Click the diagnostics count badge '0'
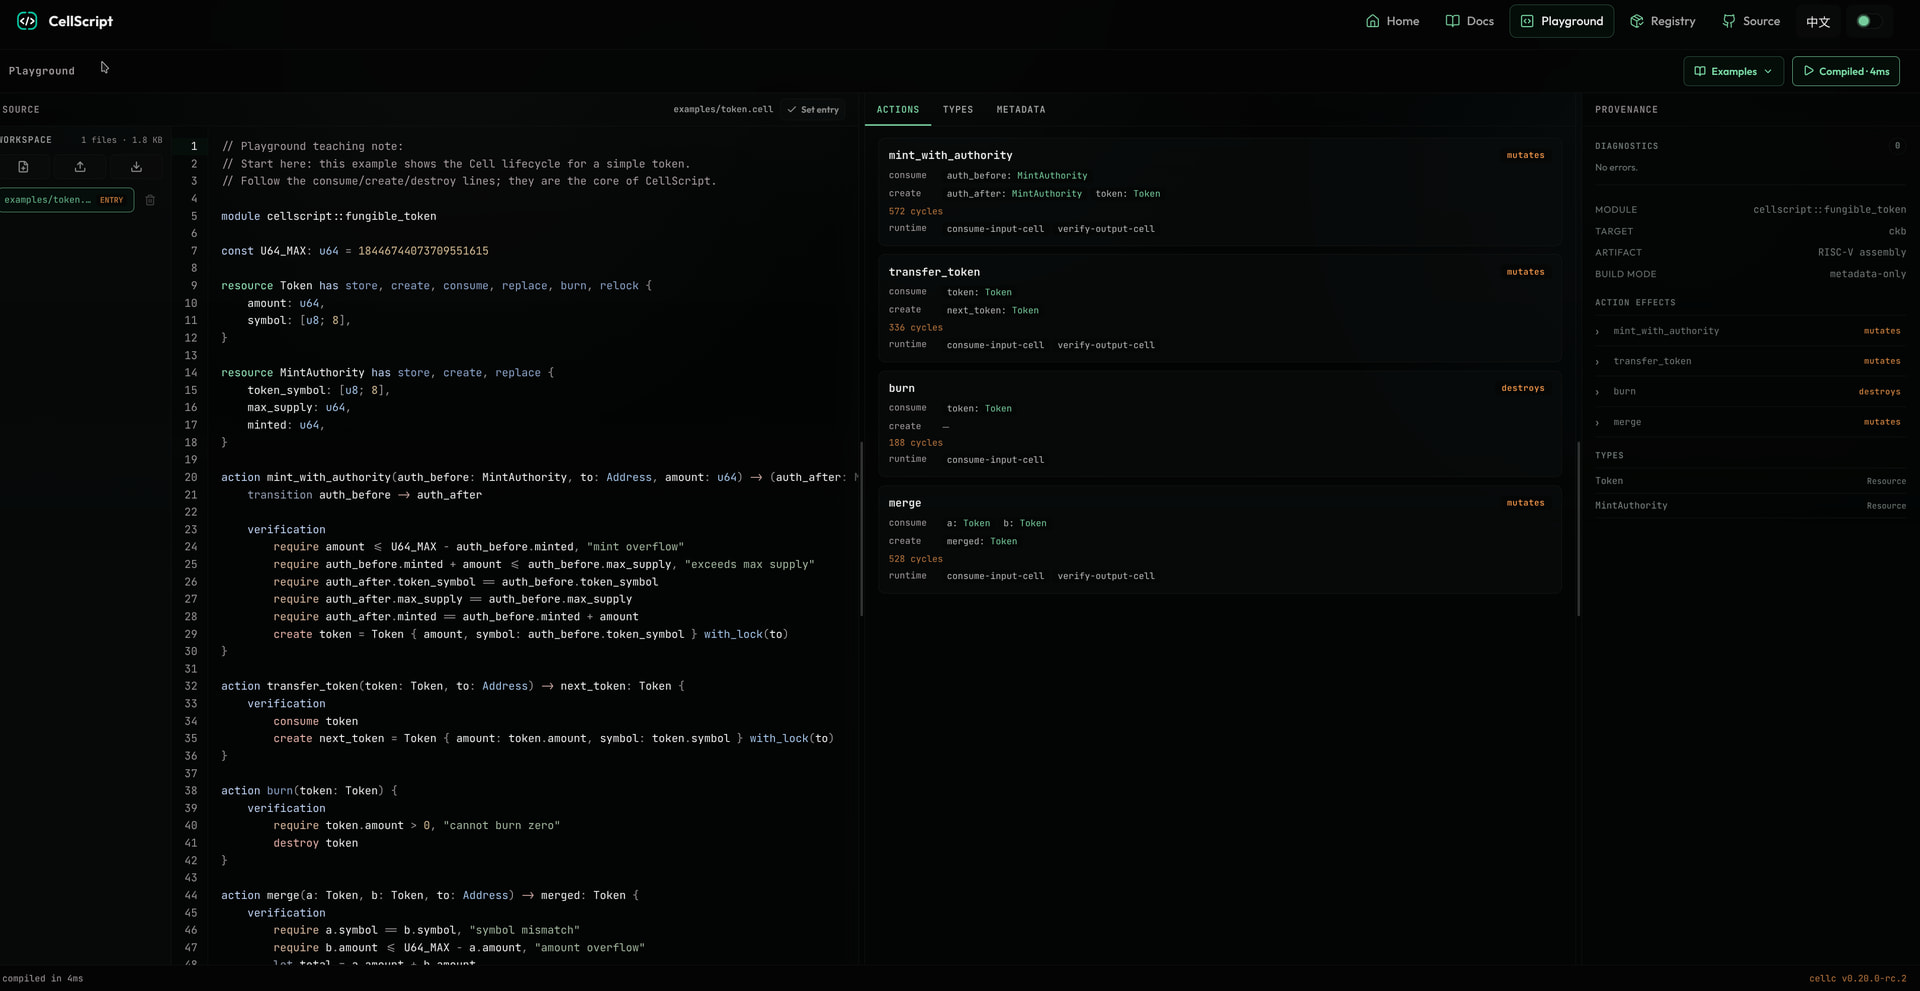Image resolution: width=1920 pixels, height=991 pixels. tap(1896, 146)
